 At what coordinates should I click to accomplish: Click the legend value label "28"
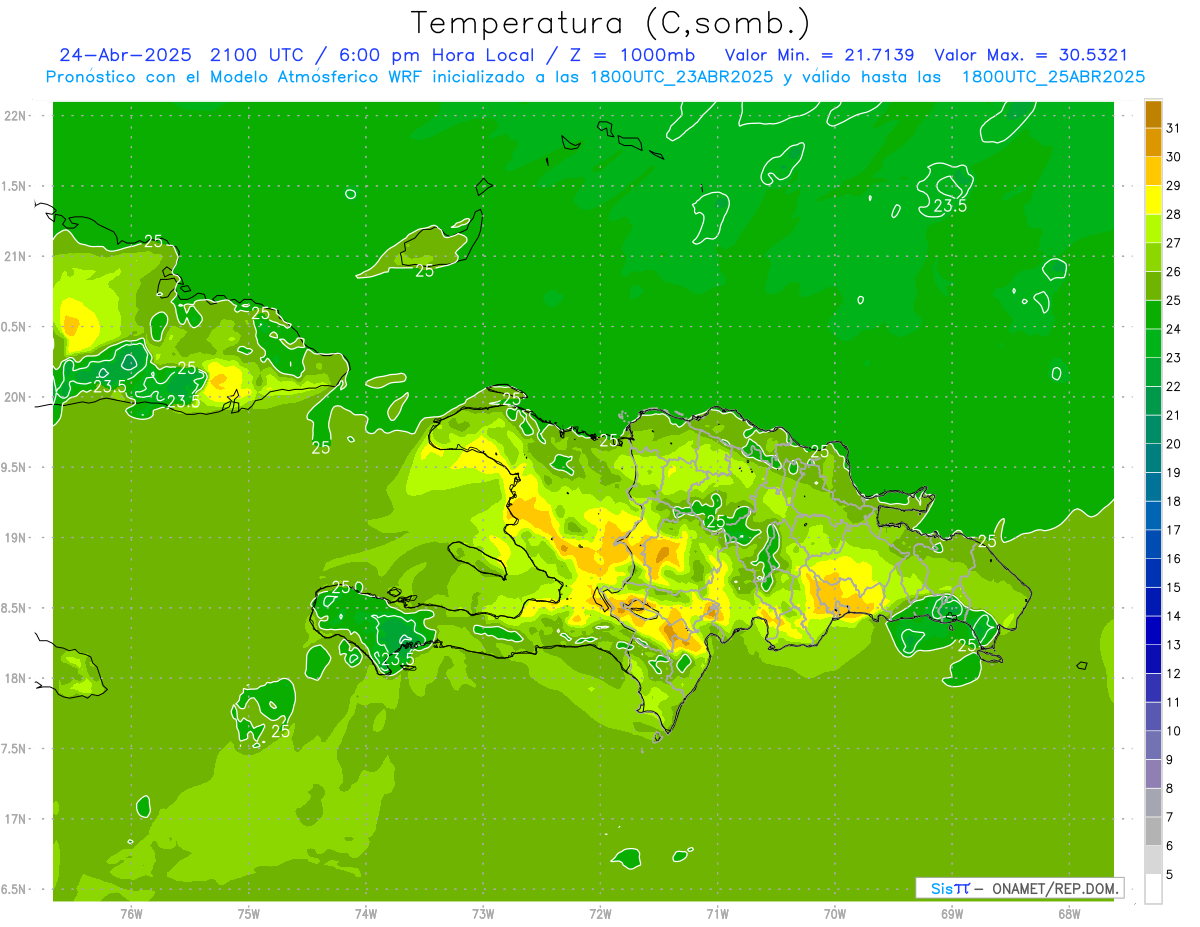(1175, 214)
